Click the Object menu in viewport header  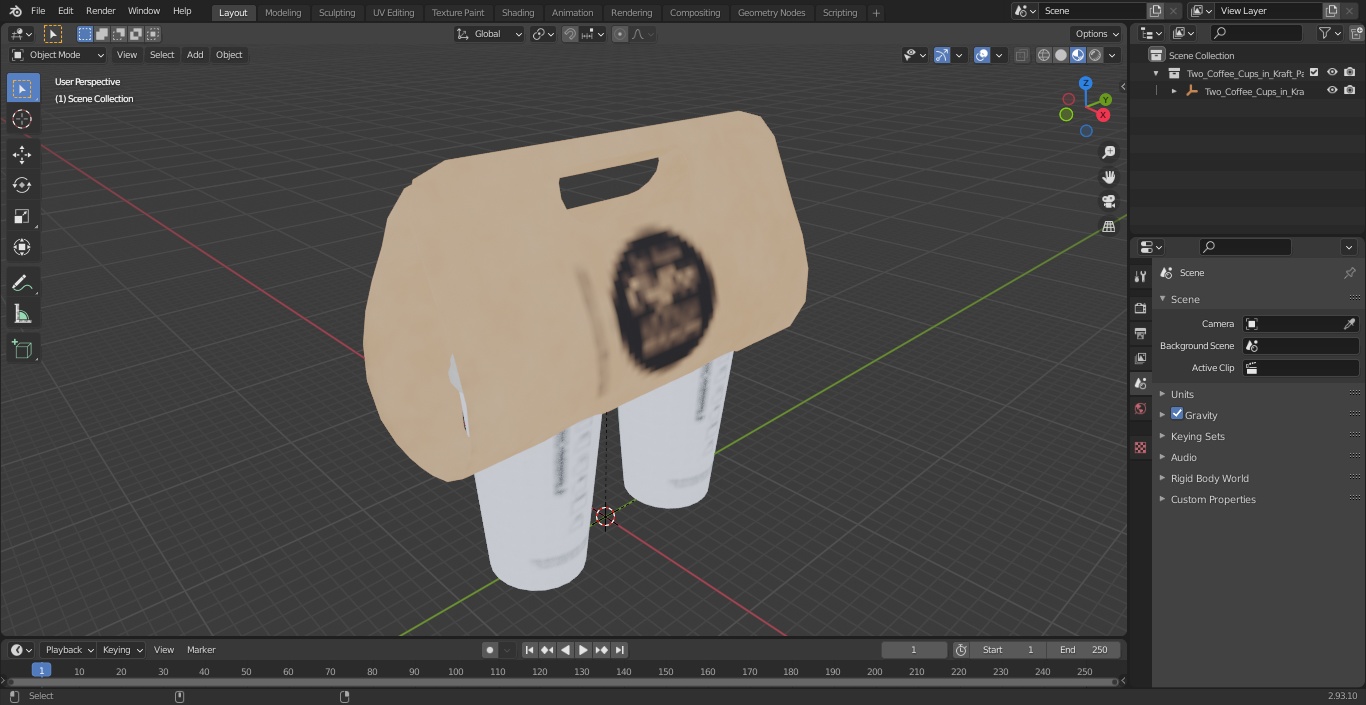229,55
